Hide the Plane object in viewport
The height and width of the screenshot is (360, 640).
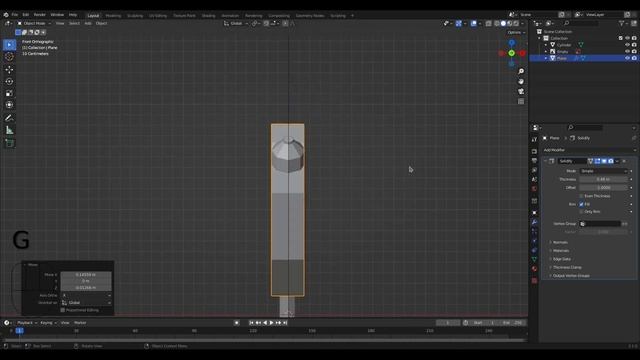pyautogui.click(x=627, y=58)
